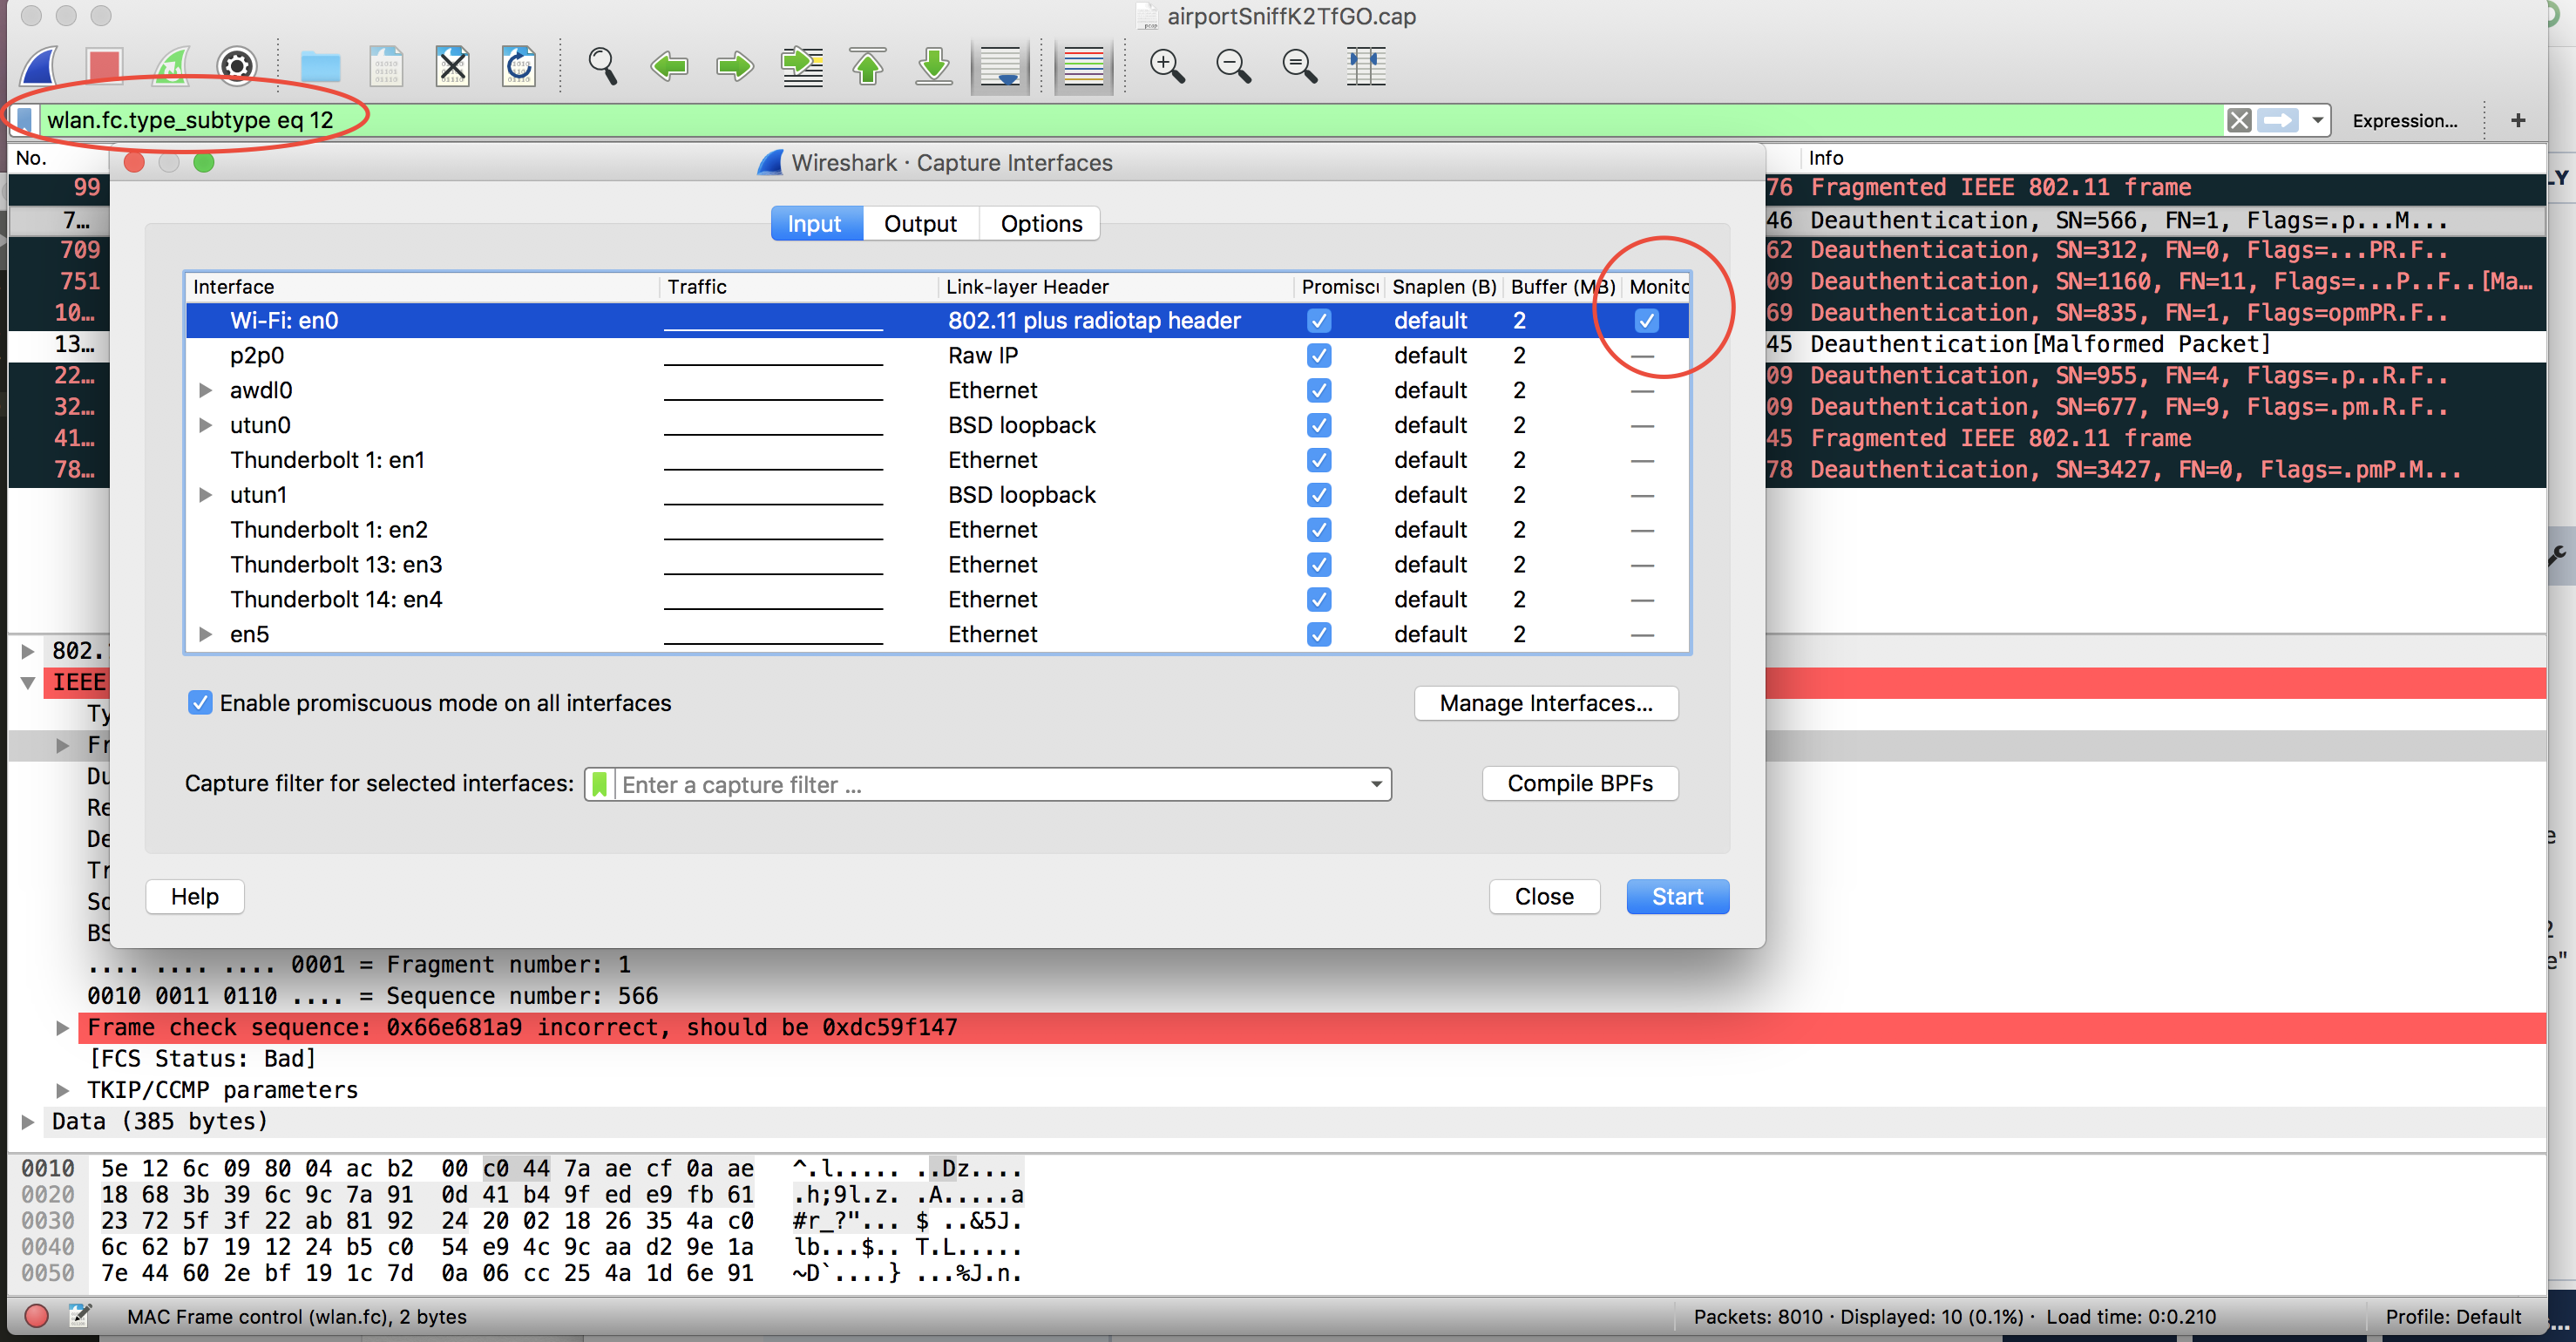2576x1342 pixels.
Task: Open expert information red circle in status bar
Action: [x=36, y=1316]
